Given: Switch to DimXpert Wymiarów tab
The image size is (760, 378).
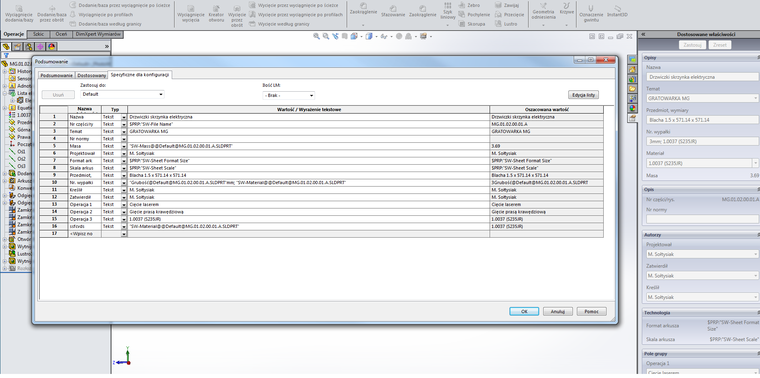Looking at the screenshot, I should click(98, 34).
